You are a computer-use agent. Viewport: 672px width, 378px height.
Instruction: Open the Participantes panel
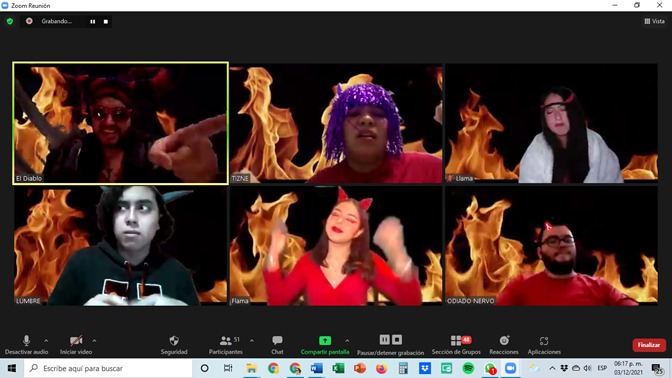coord(225,345)
